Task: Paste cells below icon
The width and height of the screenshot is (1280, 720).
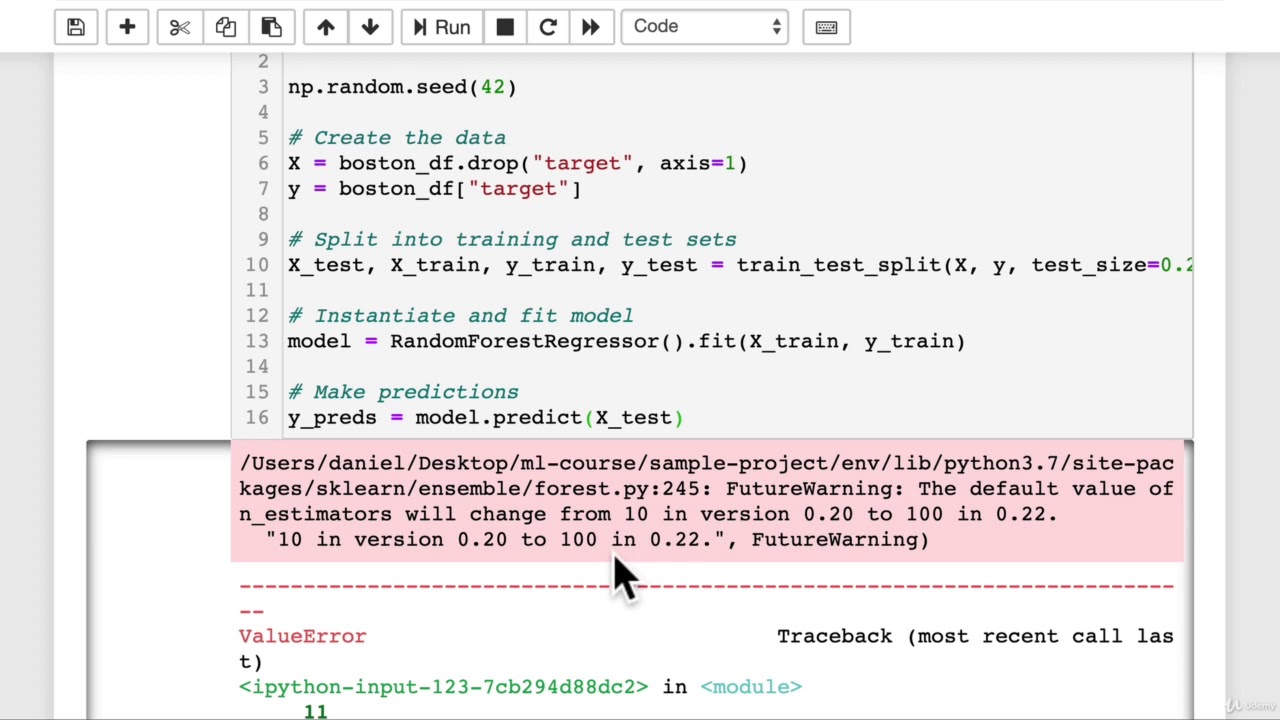Action: [271, 27]
